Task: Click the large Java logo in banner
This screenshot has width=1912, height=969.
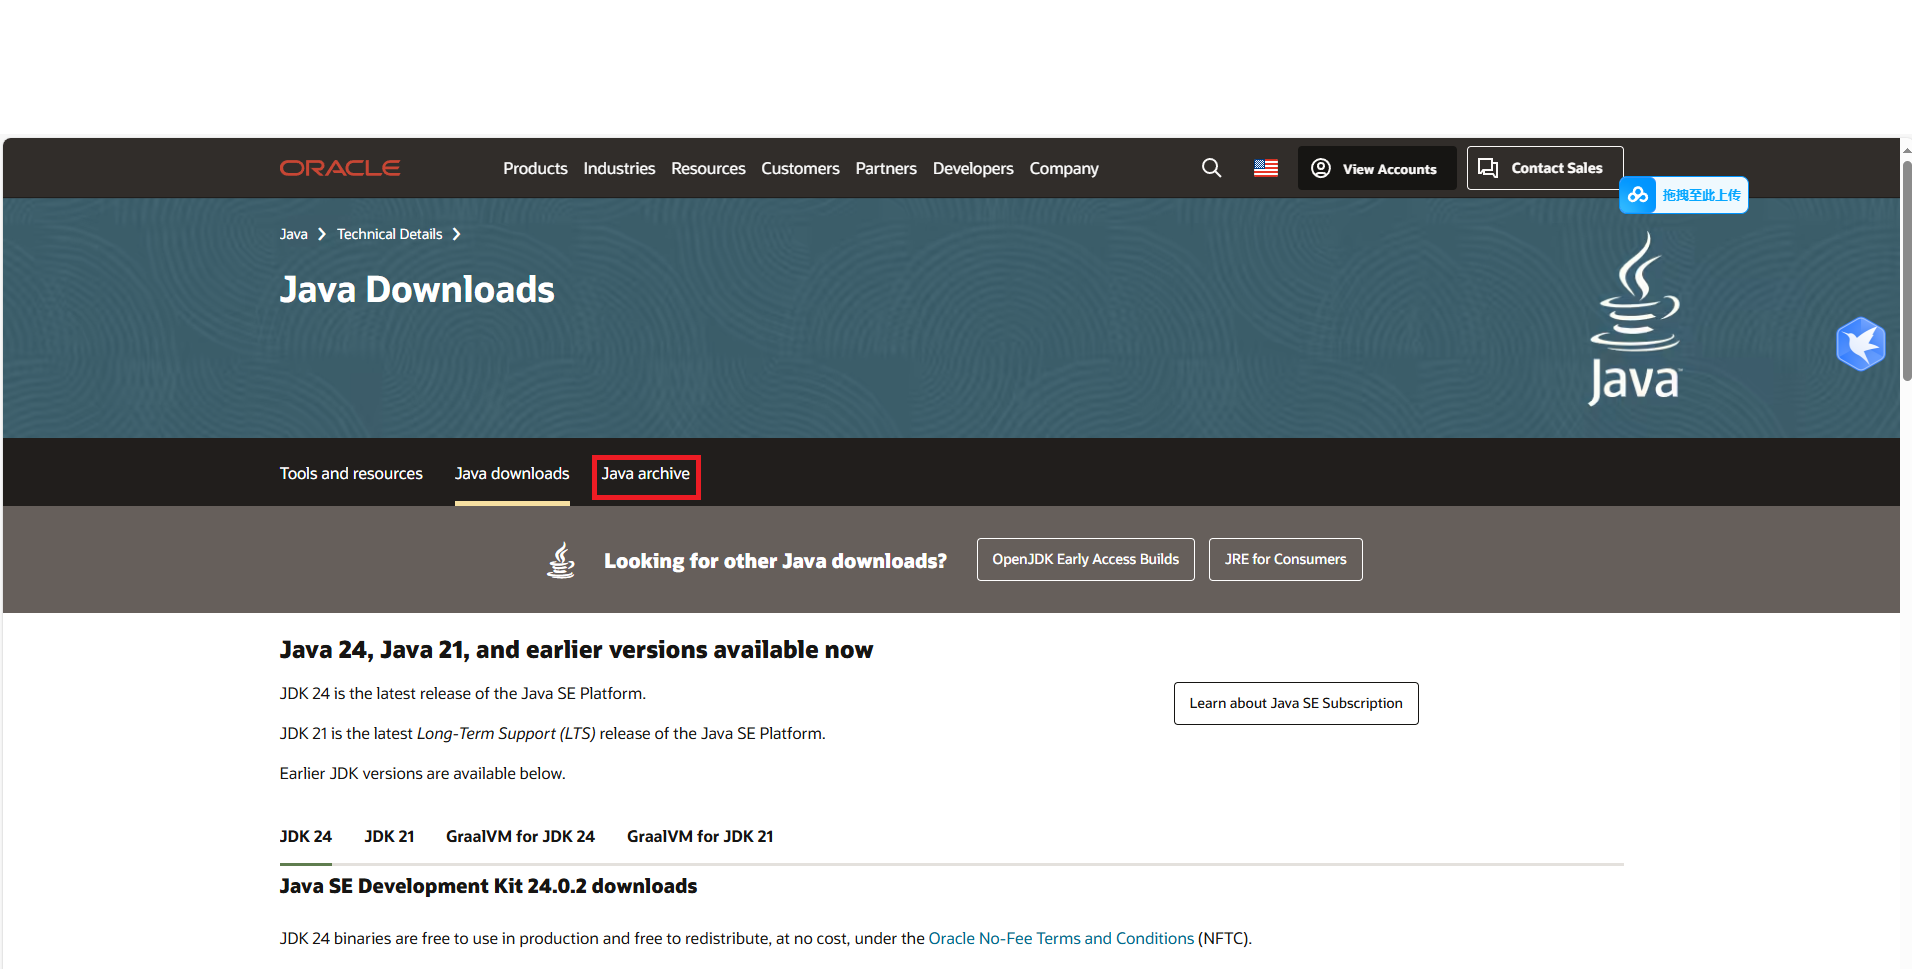Action: pos(1636,319)
